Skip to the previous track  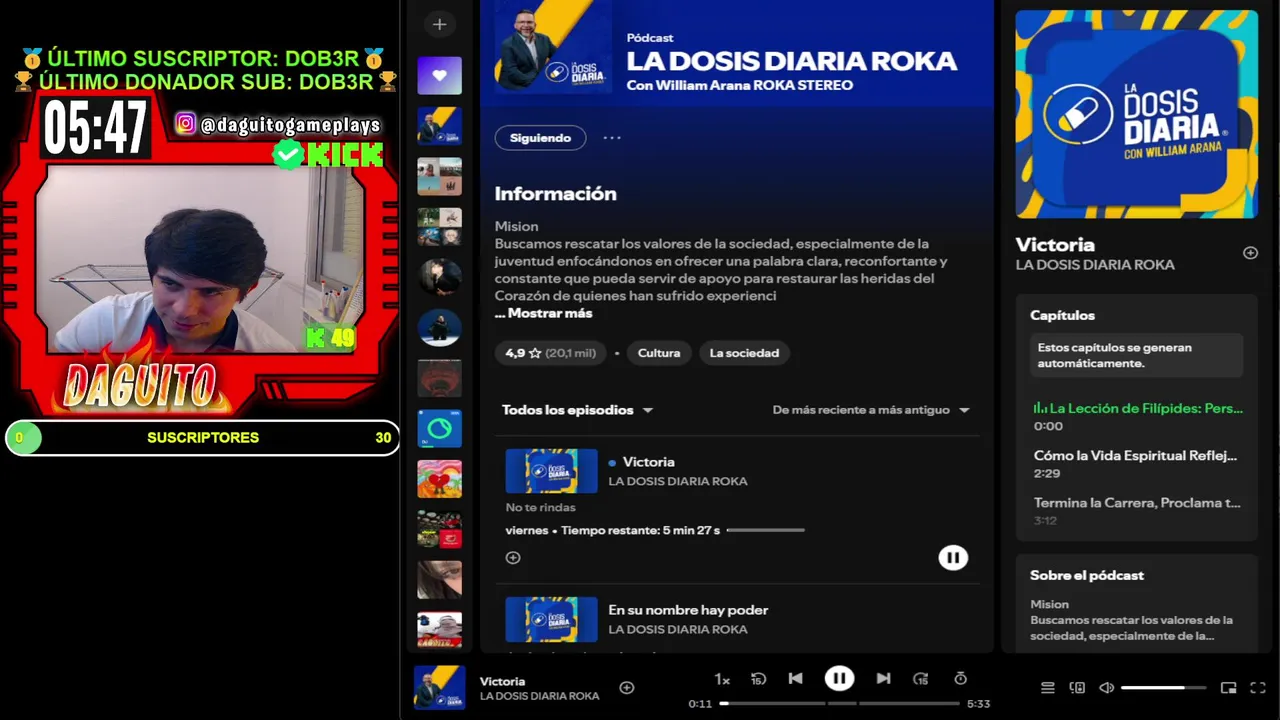[x=795, y=679]
